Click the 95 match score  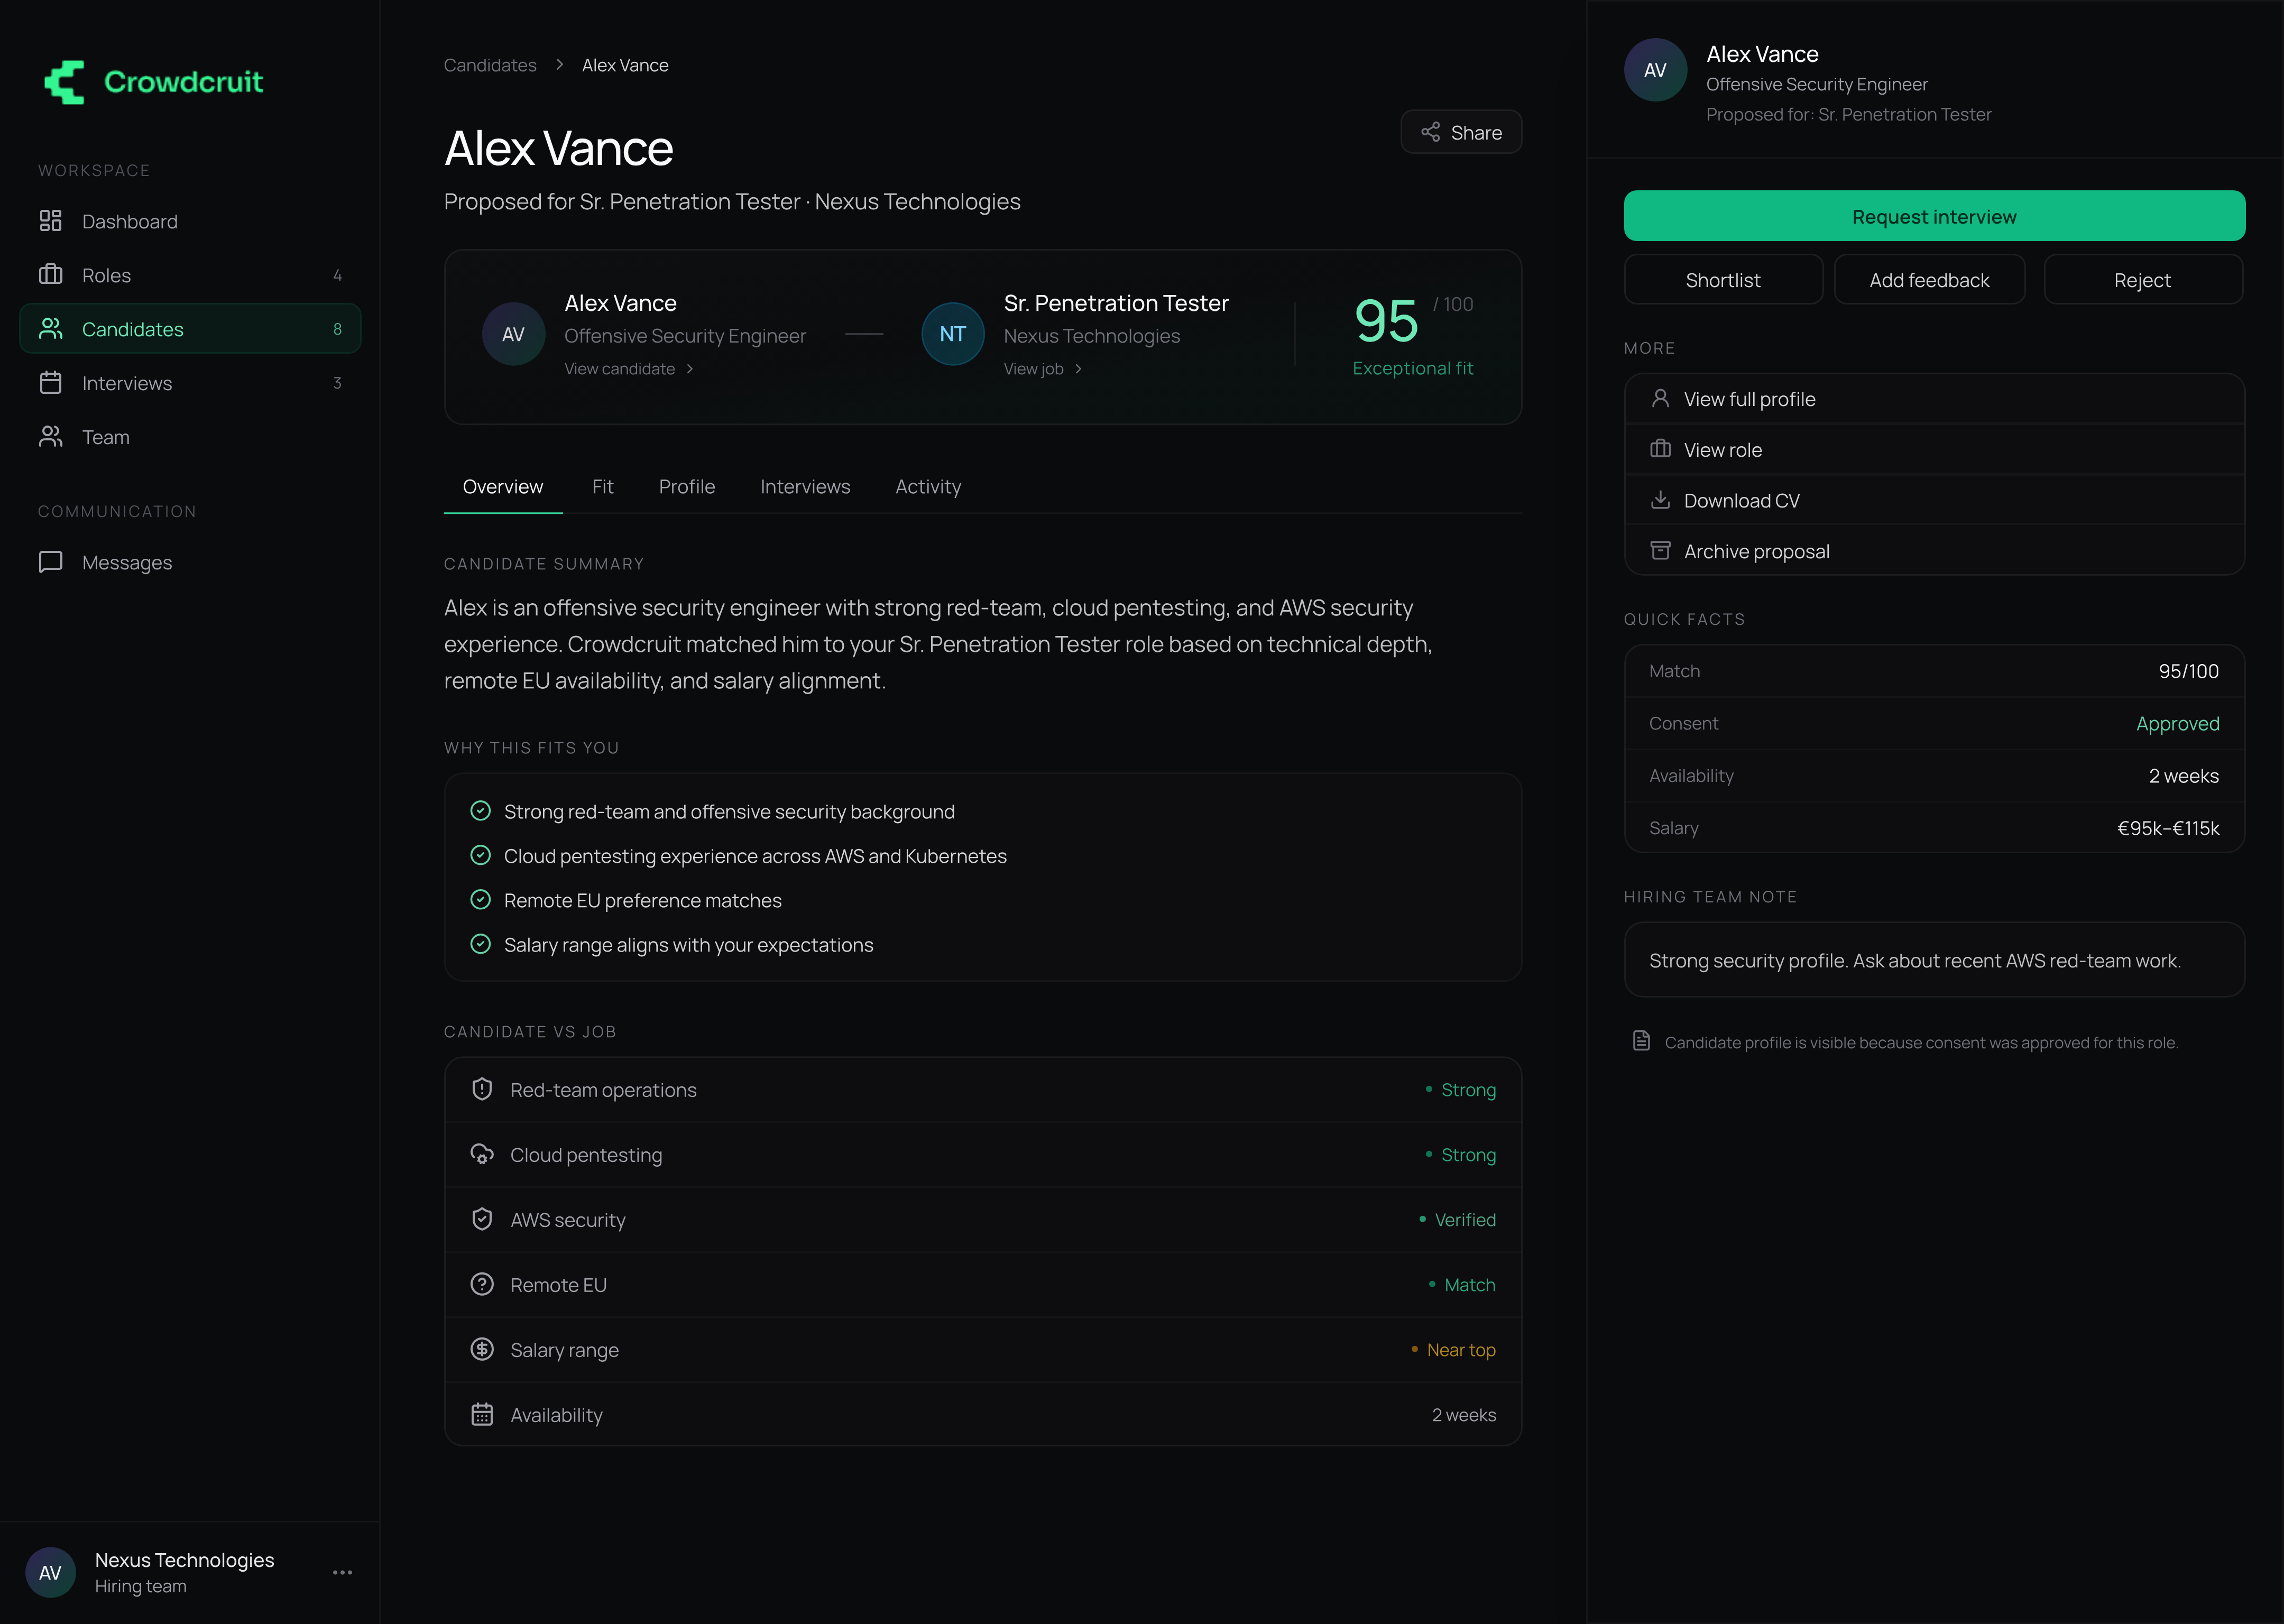[1385, 321]
